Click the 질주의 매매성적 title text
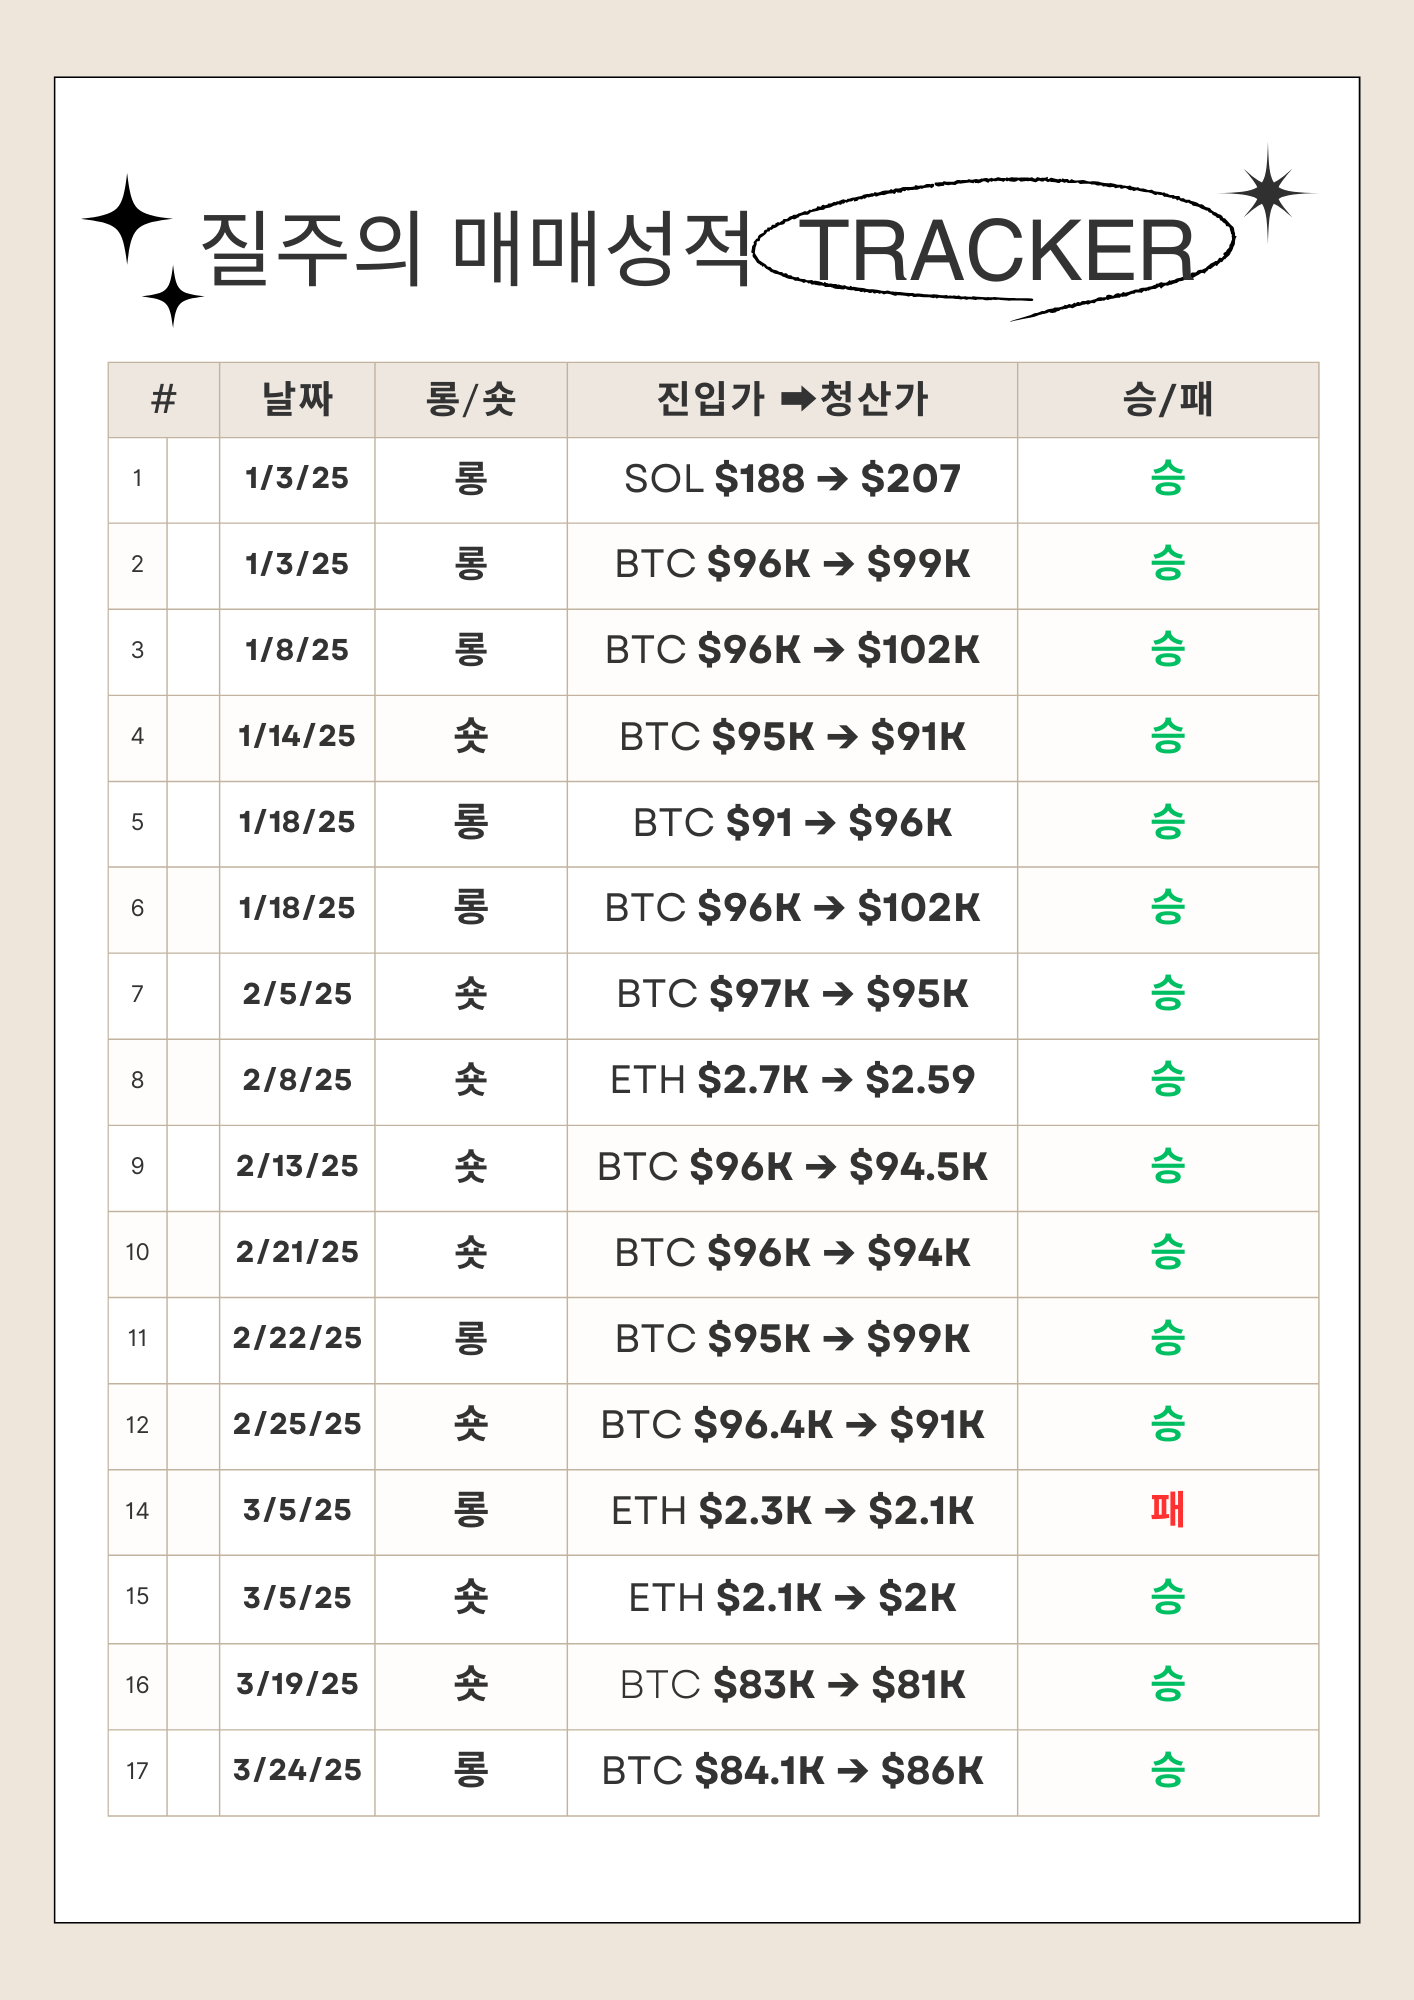The width and height of the screenshot is (1414, 2000). (475, 249)
